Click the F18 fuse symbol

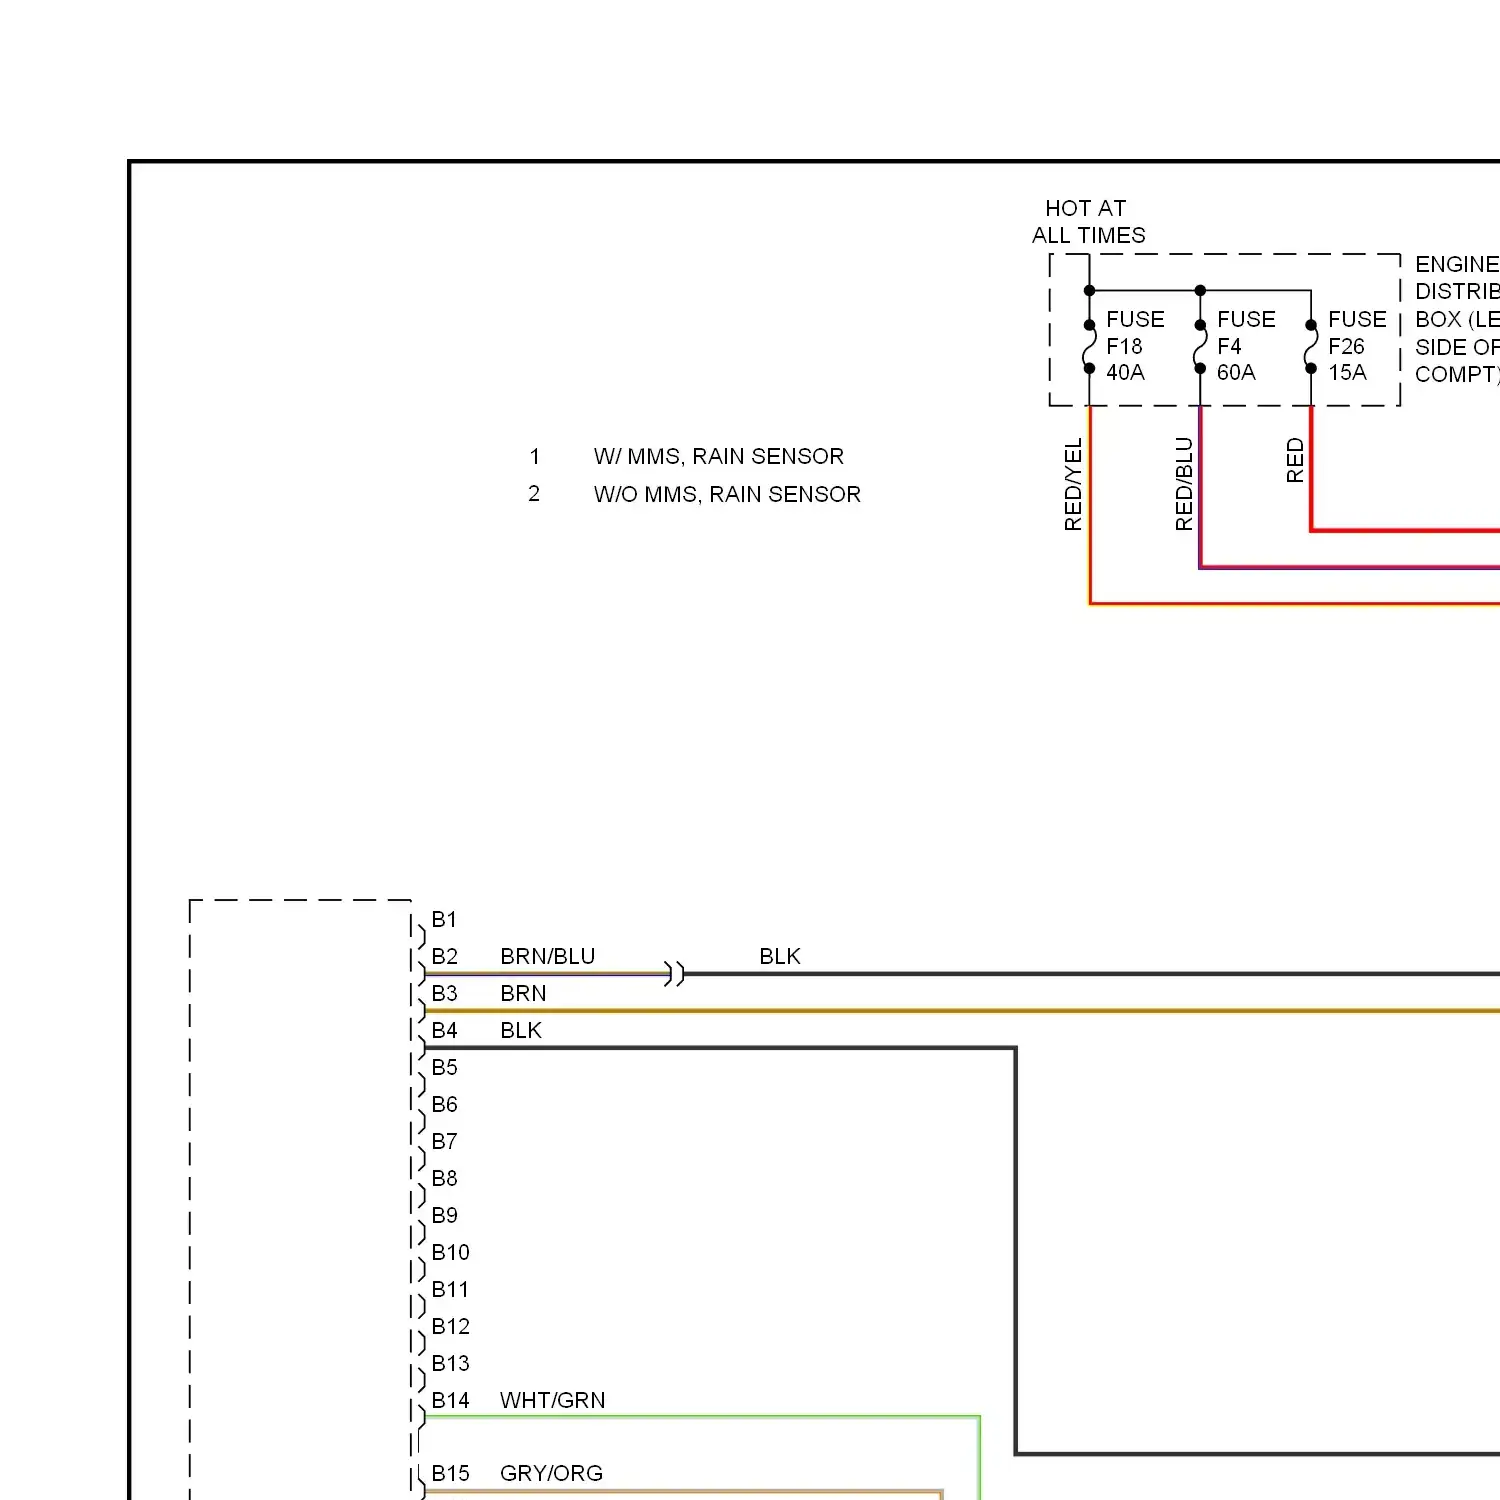tap(1089, 347)
